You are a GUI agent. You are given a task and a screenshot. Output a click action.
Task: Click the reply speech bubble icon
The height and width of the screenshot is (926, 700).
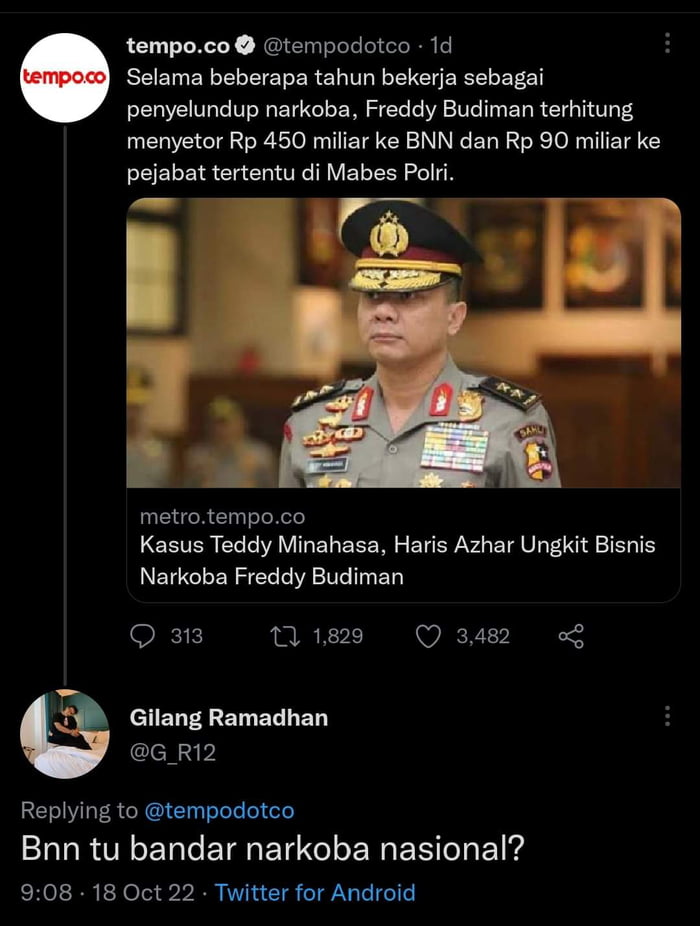[x=144, y=636]
